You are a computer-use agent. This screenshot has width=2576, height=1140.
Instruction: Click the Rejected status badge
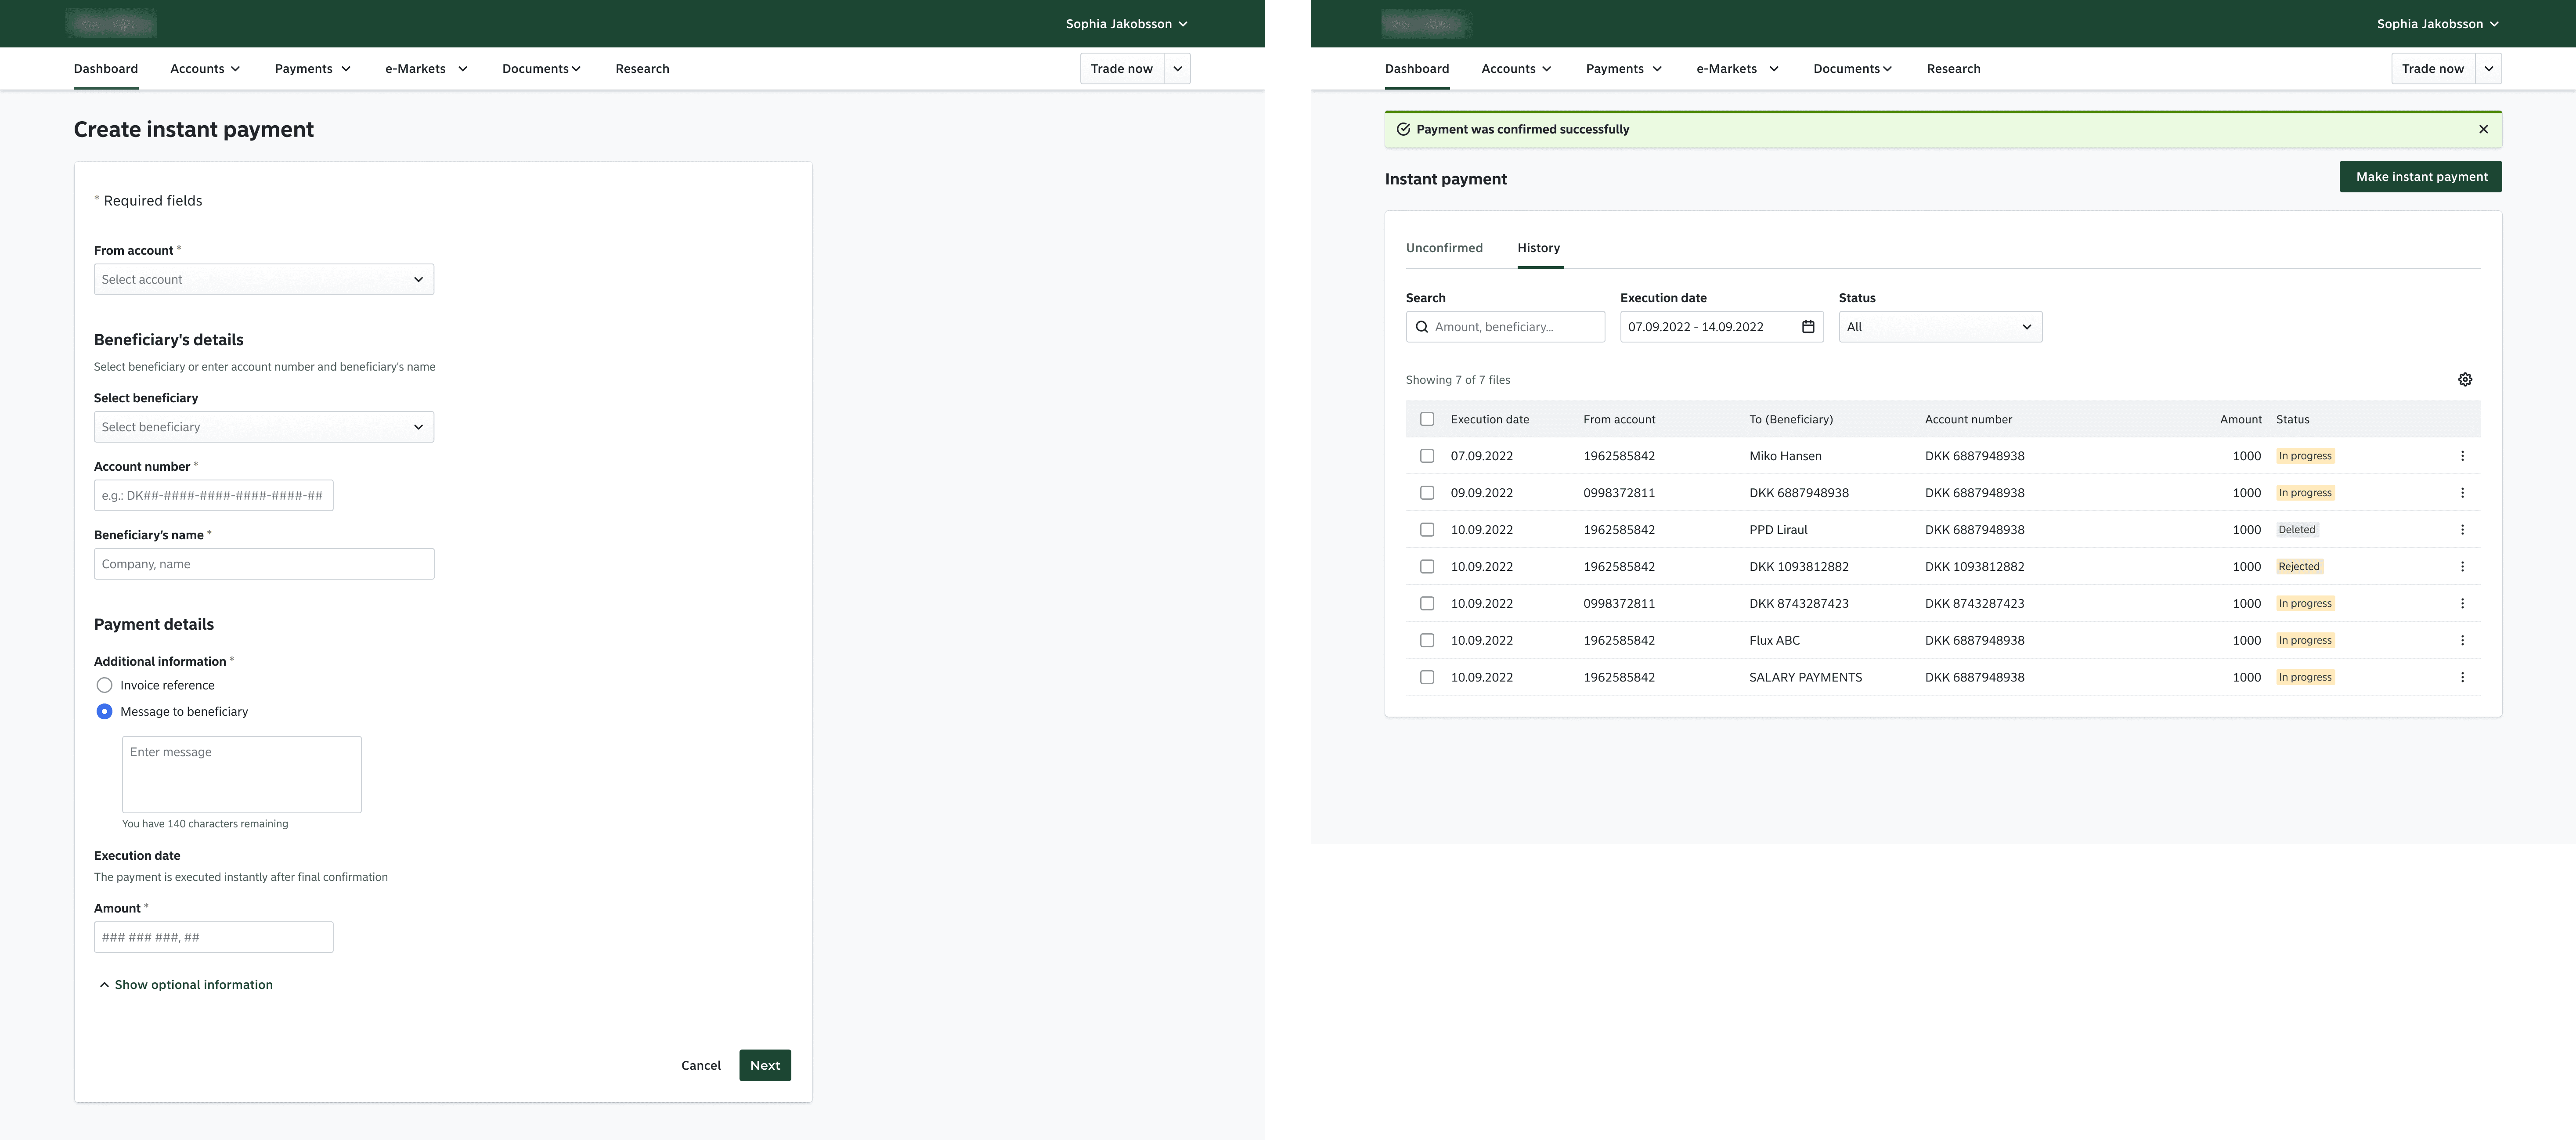pos(2298,567)
